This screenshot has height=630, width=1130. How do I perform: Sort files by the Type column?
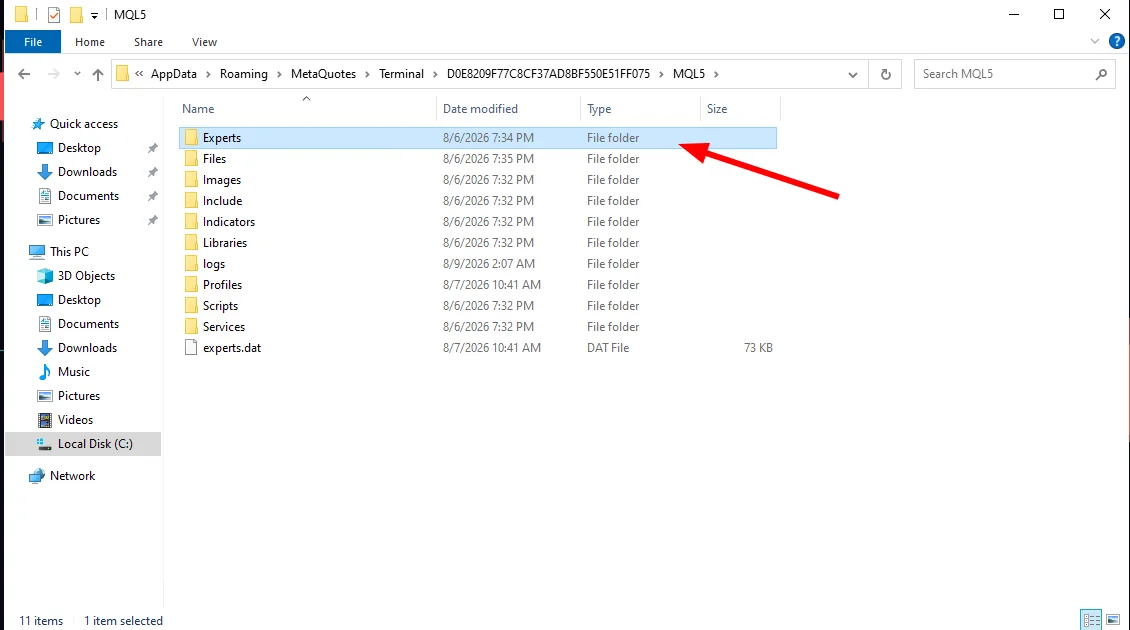pyautogui.click(x=640, y=109)
